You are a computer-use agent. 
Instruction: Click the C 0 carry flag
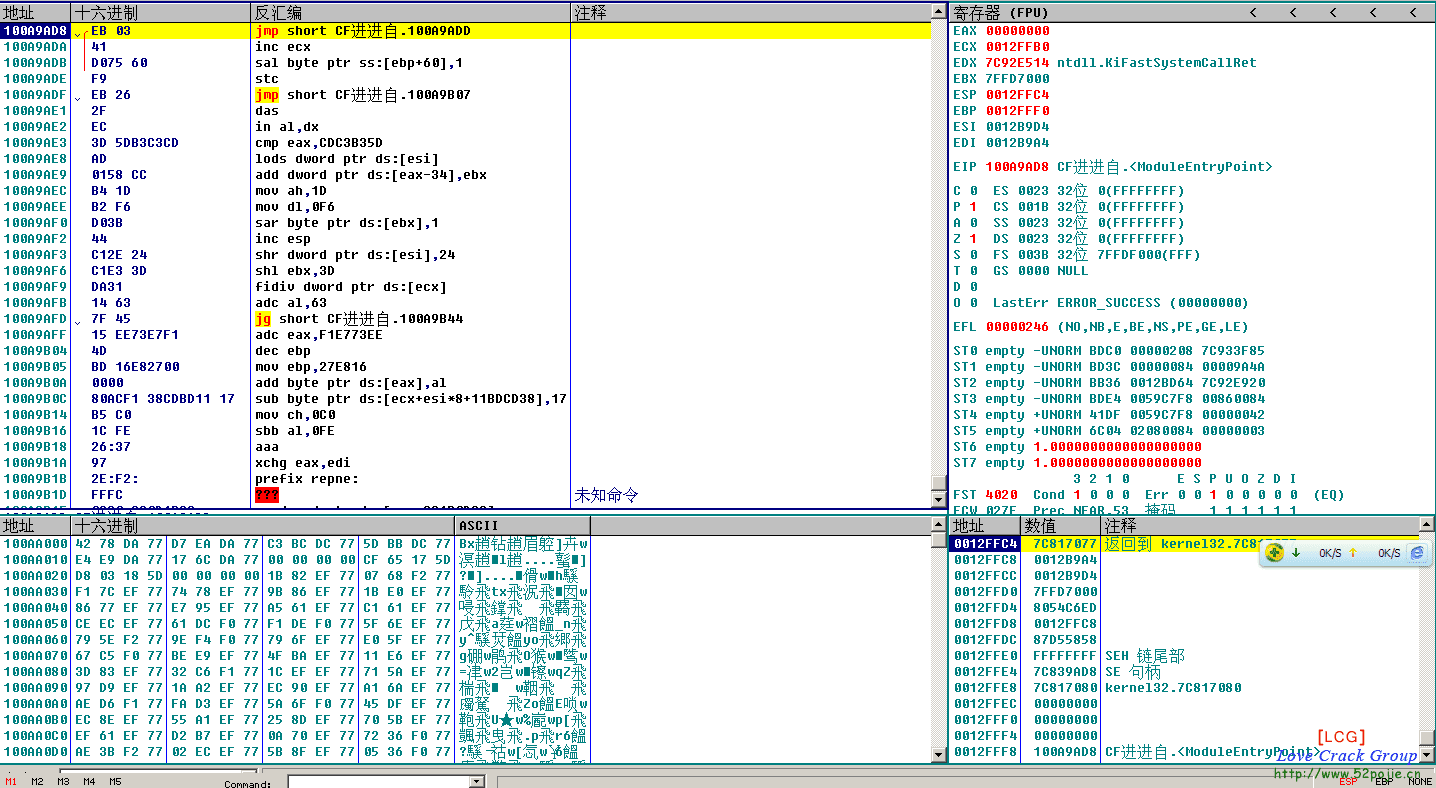(965, 191)
